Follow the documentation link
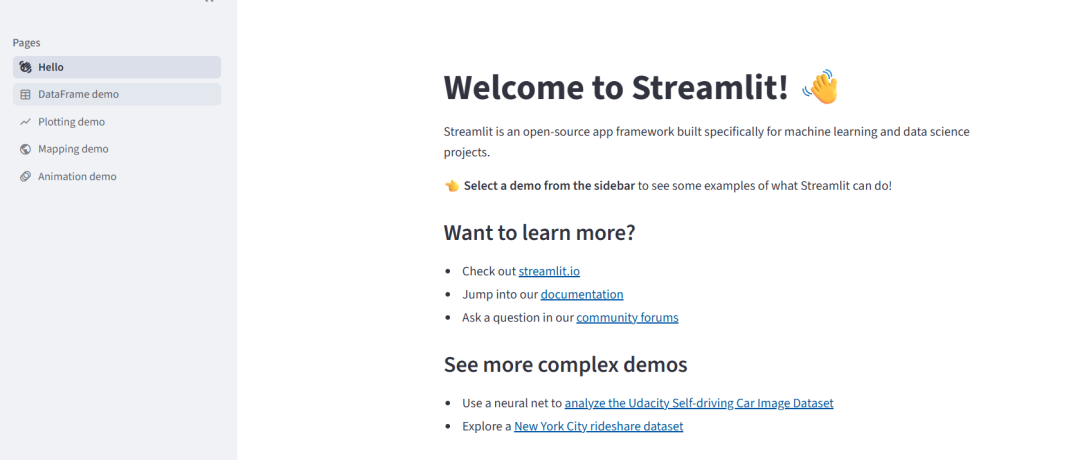Screen dimensions: 1080x460 point(582,294)
